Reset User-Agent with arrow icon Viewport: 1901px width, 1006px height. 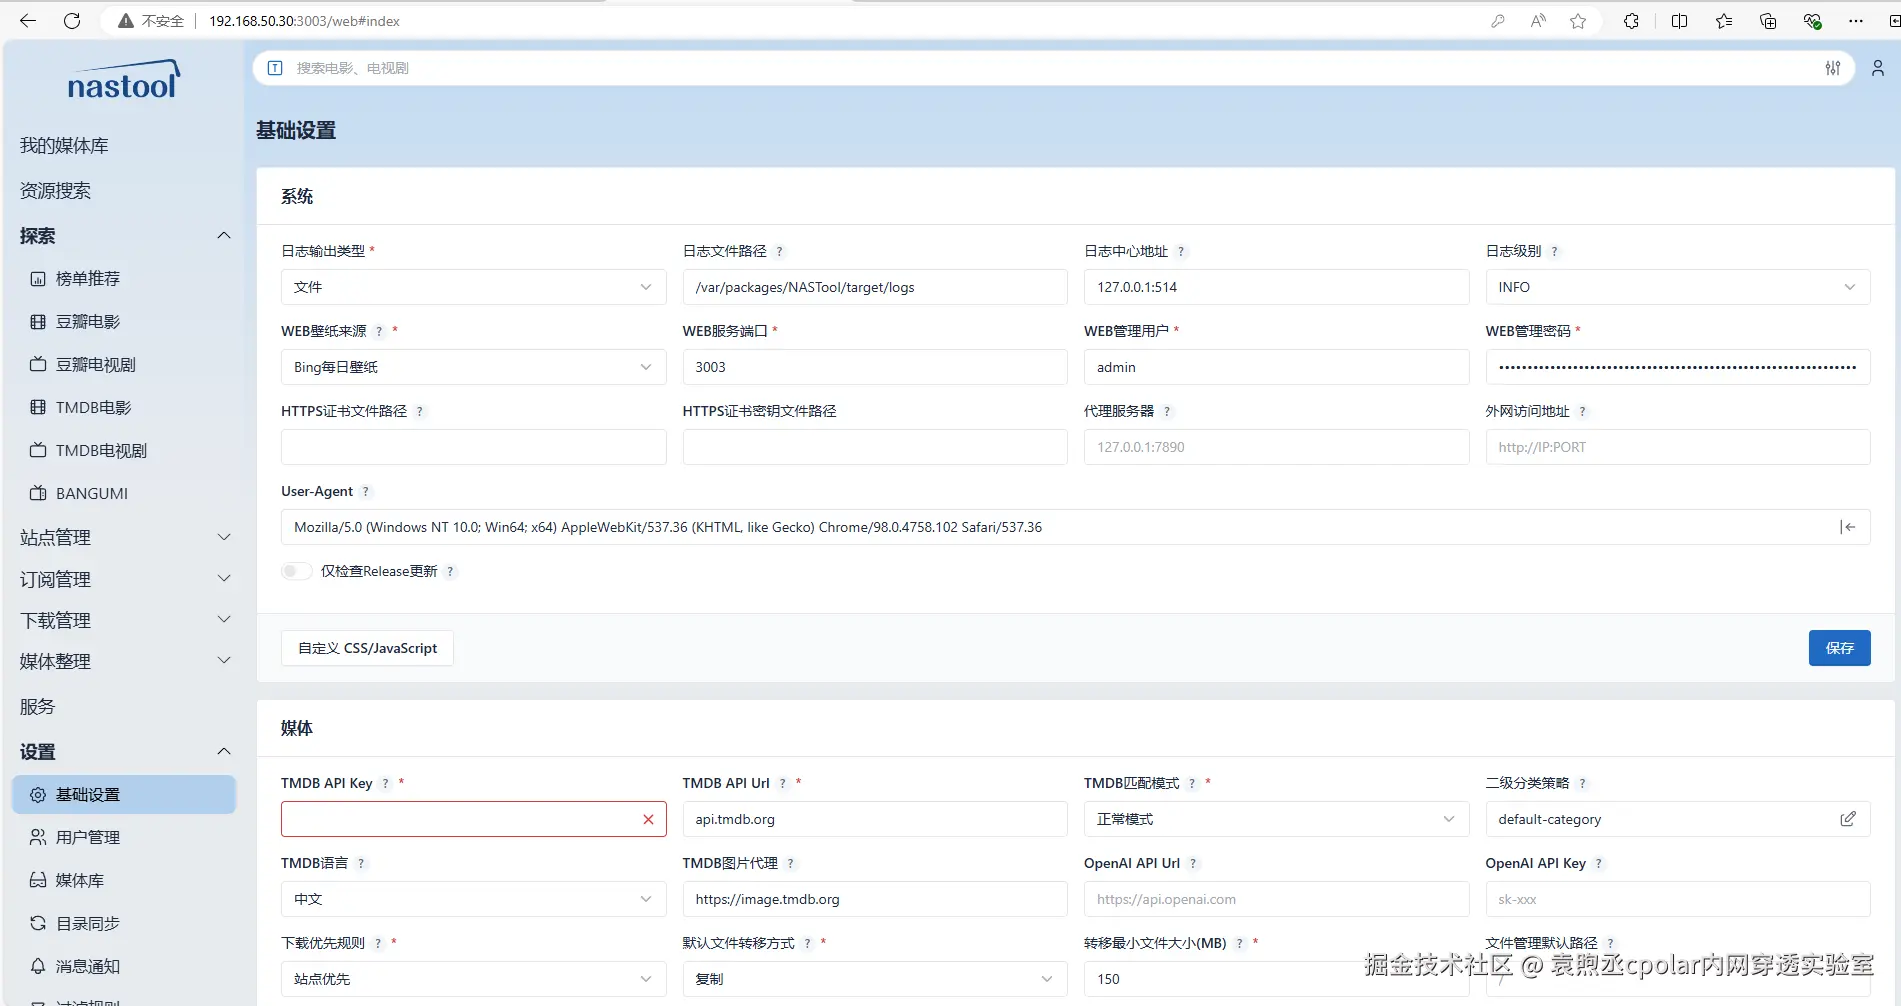click(x=1848, y=527)
